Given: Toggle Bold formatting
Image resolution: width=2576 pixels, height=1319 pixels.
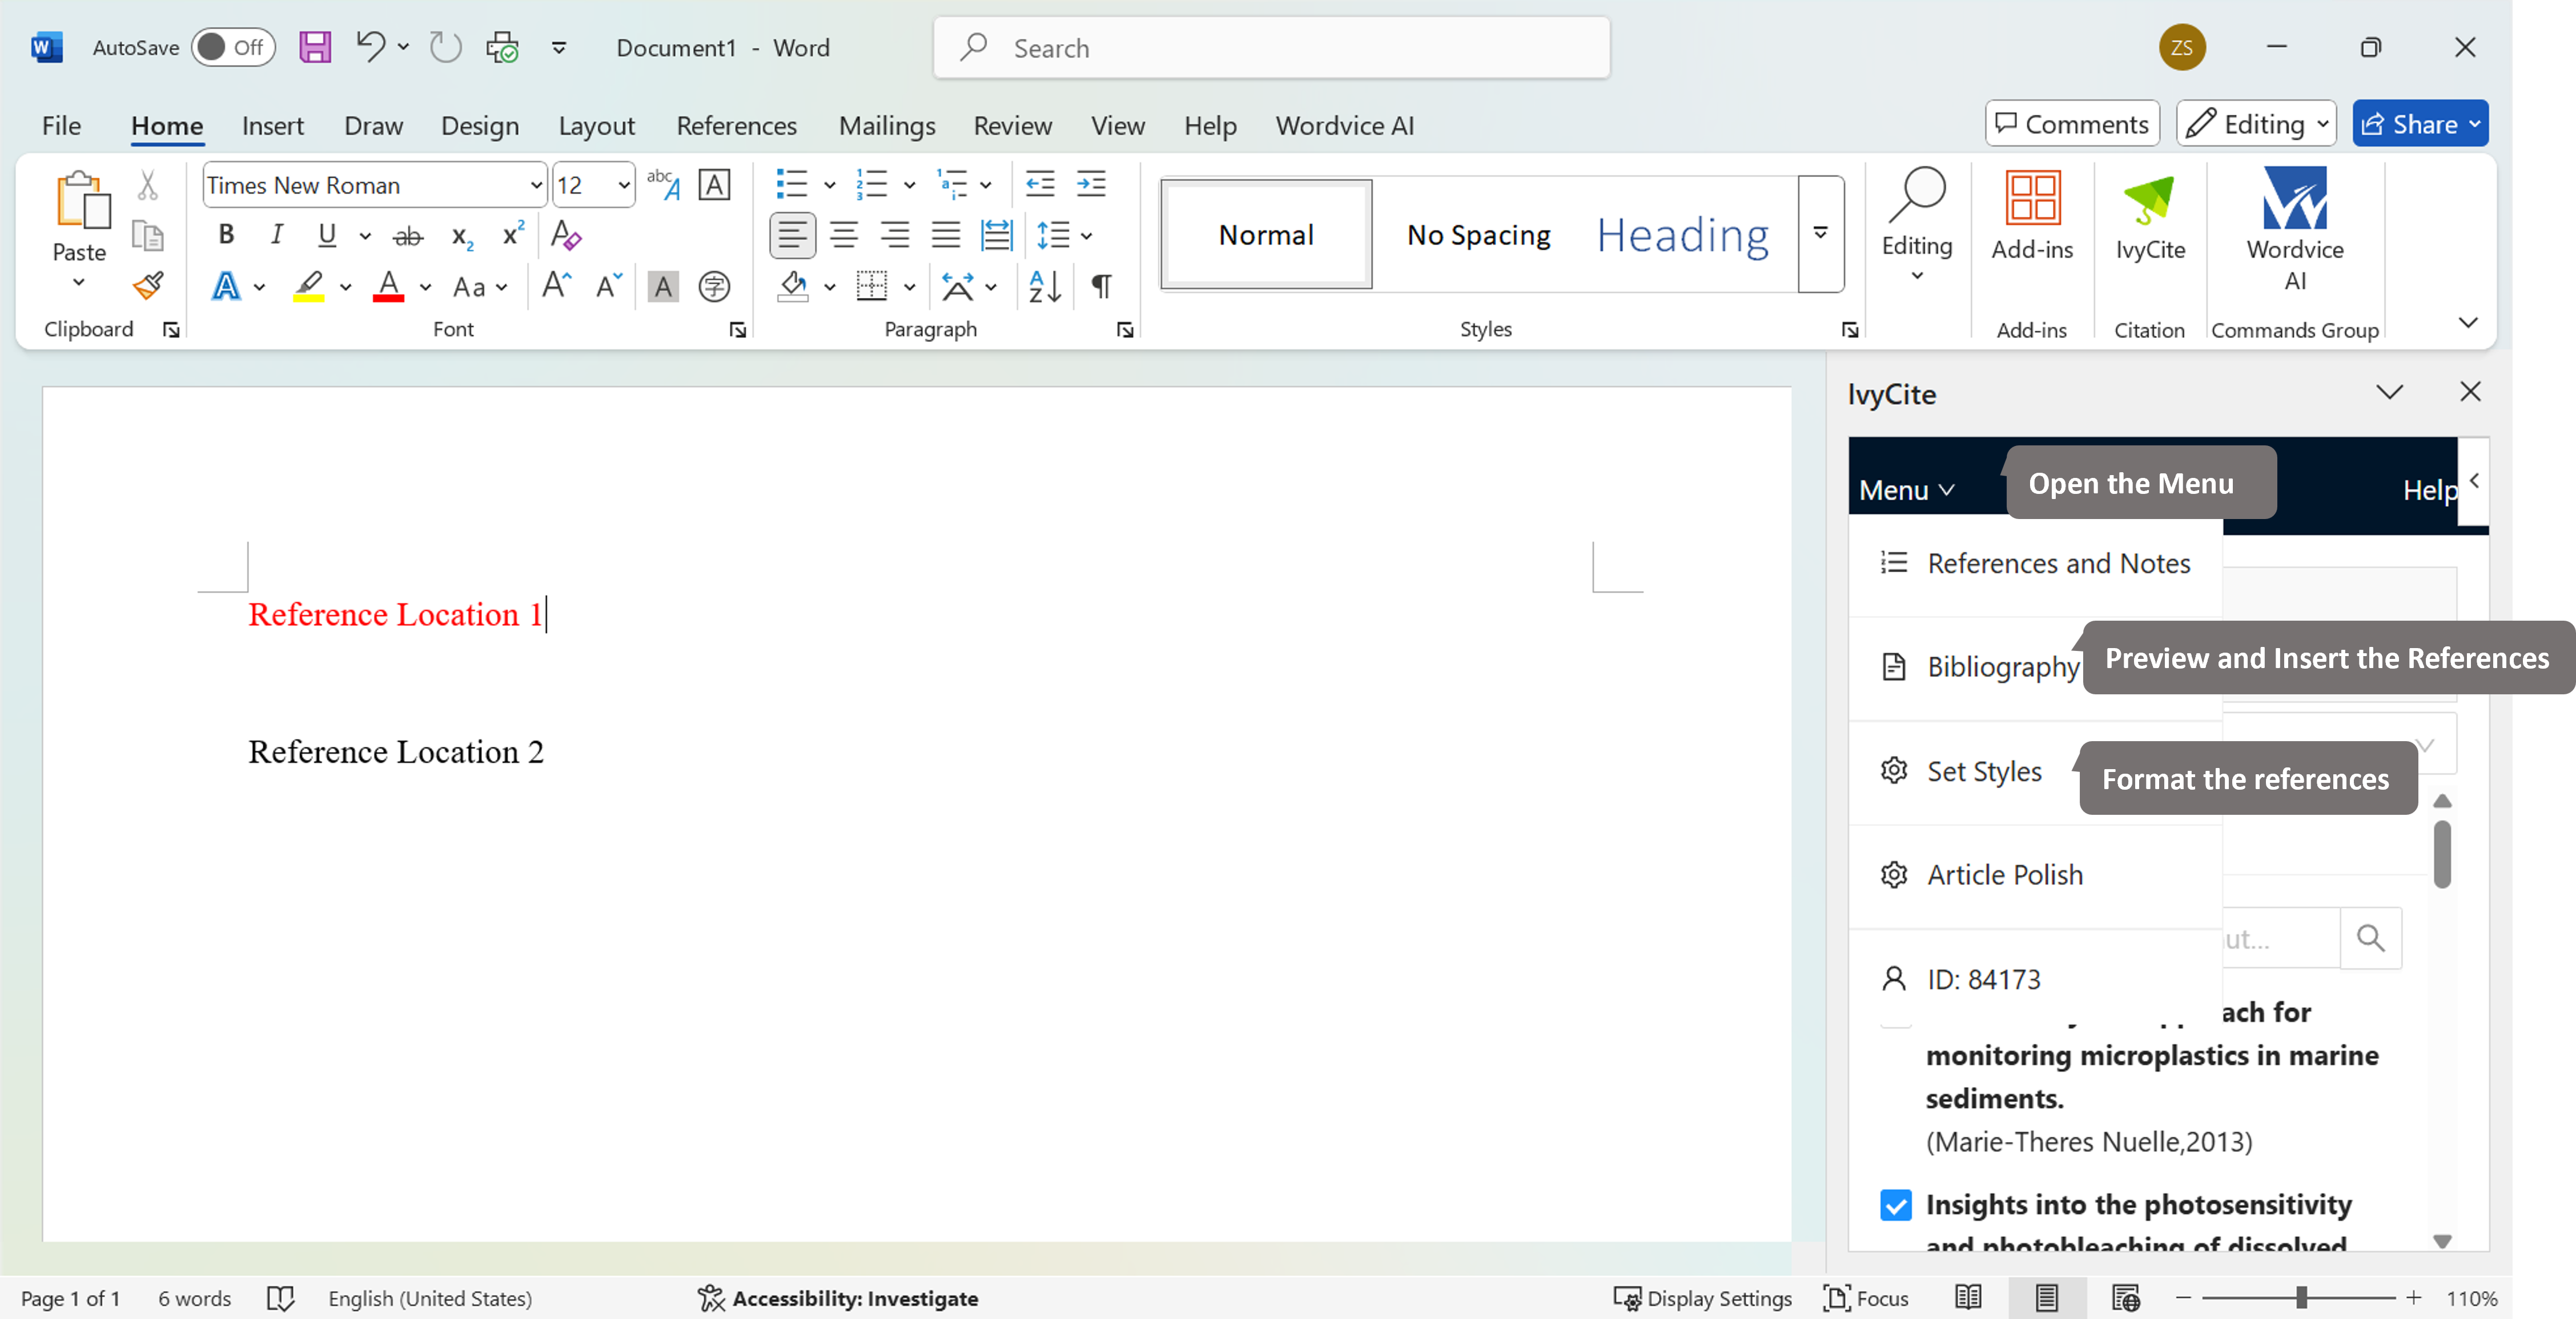Looking at the screenshot, I should [227, 235].
